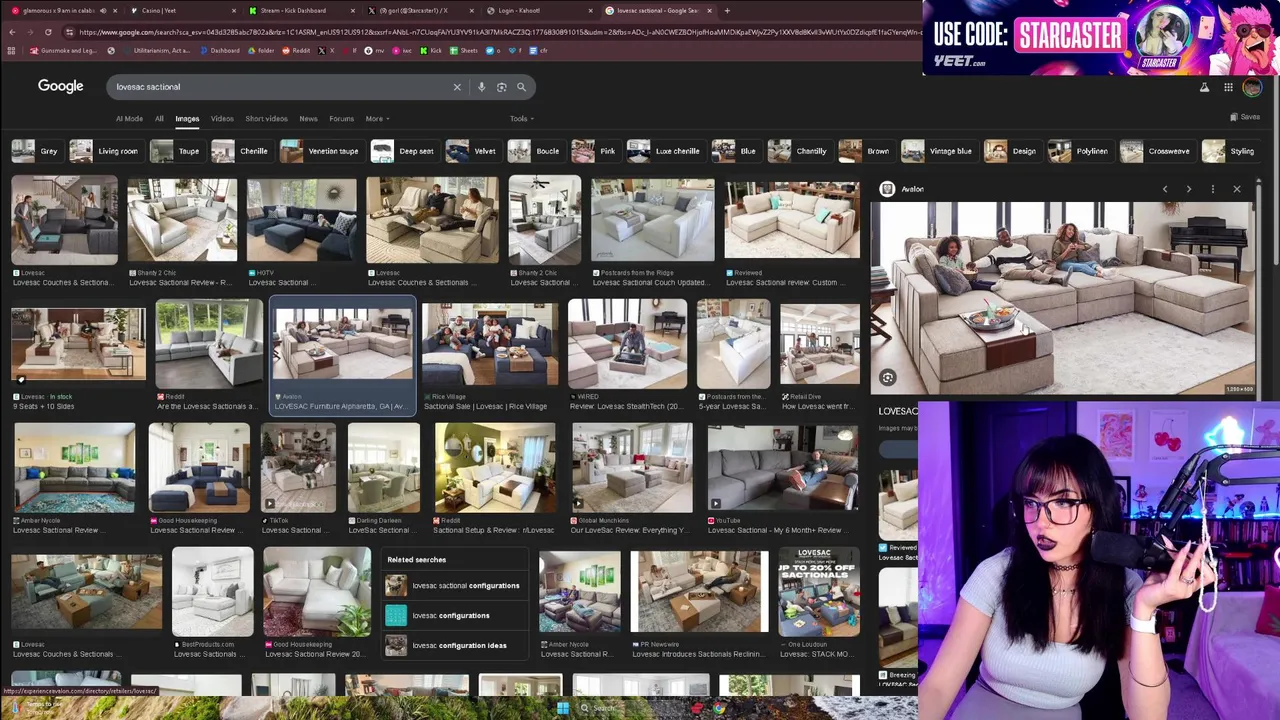Open the Short videos tab
Screen dimensions: 1280x720
tap(266, 119)
